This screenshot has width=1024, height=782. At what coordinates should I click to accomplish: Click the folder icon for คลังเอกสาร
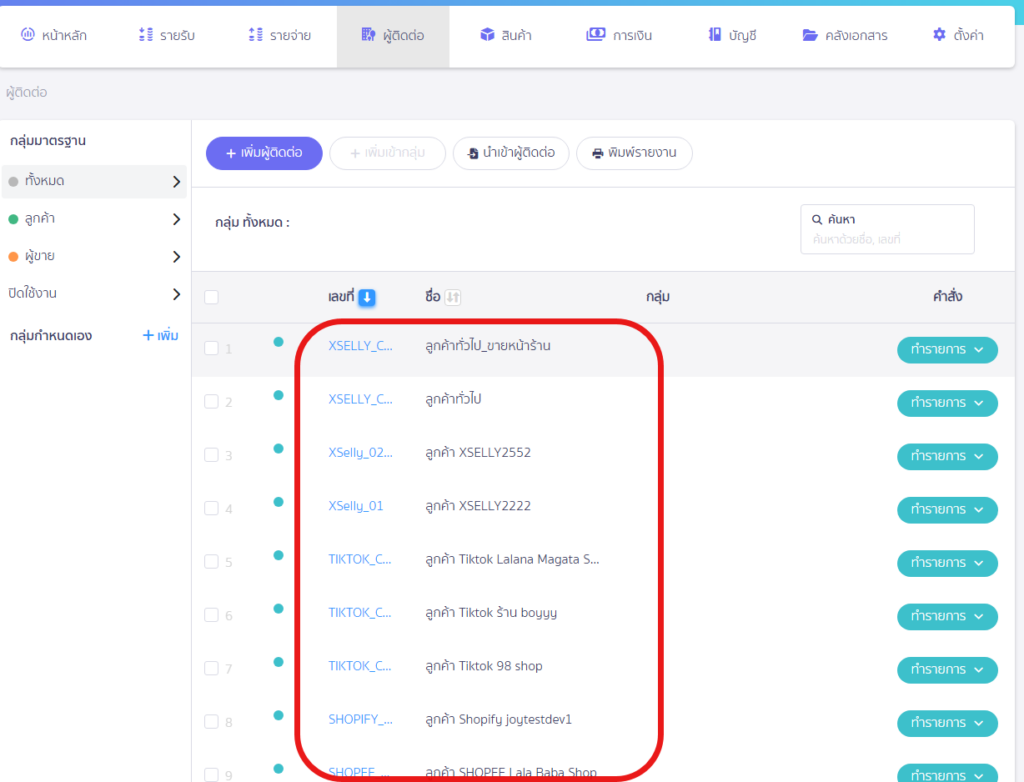[810, 35]
